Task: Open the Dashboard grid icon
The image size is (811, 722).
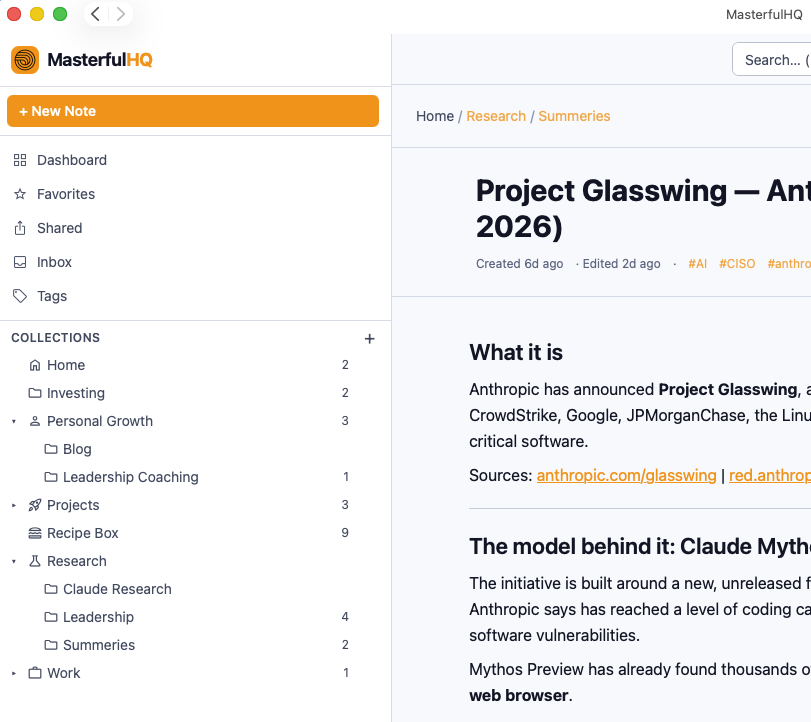Action: [20, 160]
